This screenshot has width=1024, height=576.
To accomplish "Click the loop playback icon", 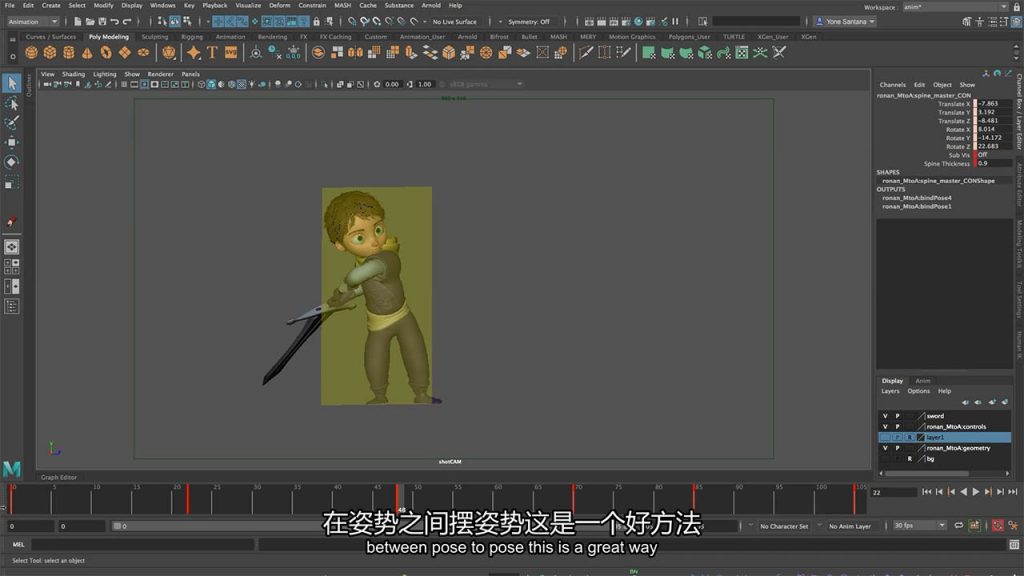I will [x=959, y=526].
